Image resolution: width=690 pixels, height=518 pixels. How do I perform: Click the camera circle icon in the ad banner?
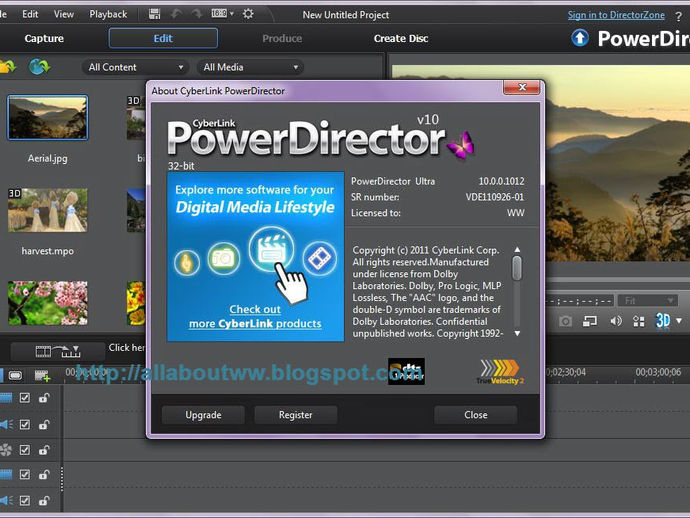coord(224,258)
